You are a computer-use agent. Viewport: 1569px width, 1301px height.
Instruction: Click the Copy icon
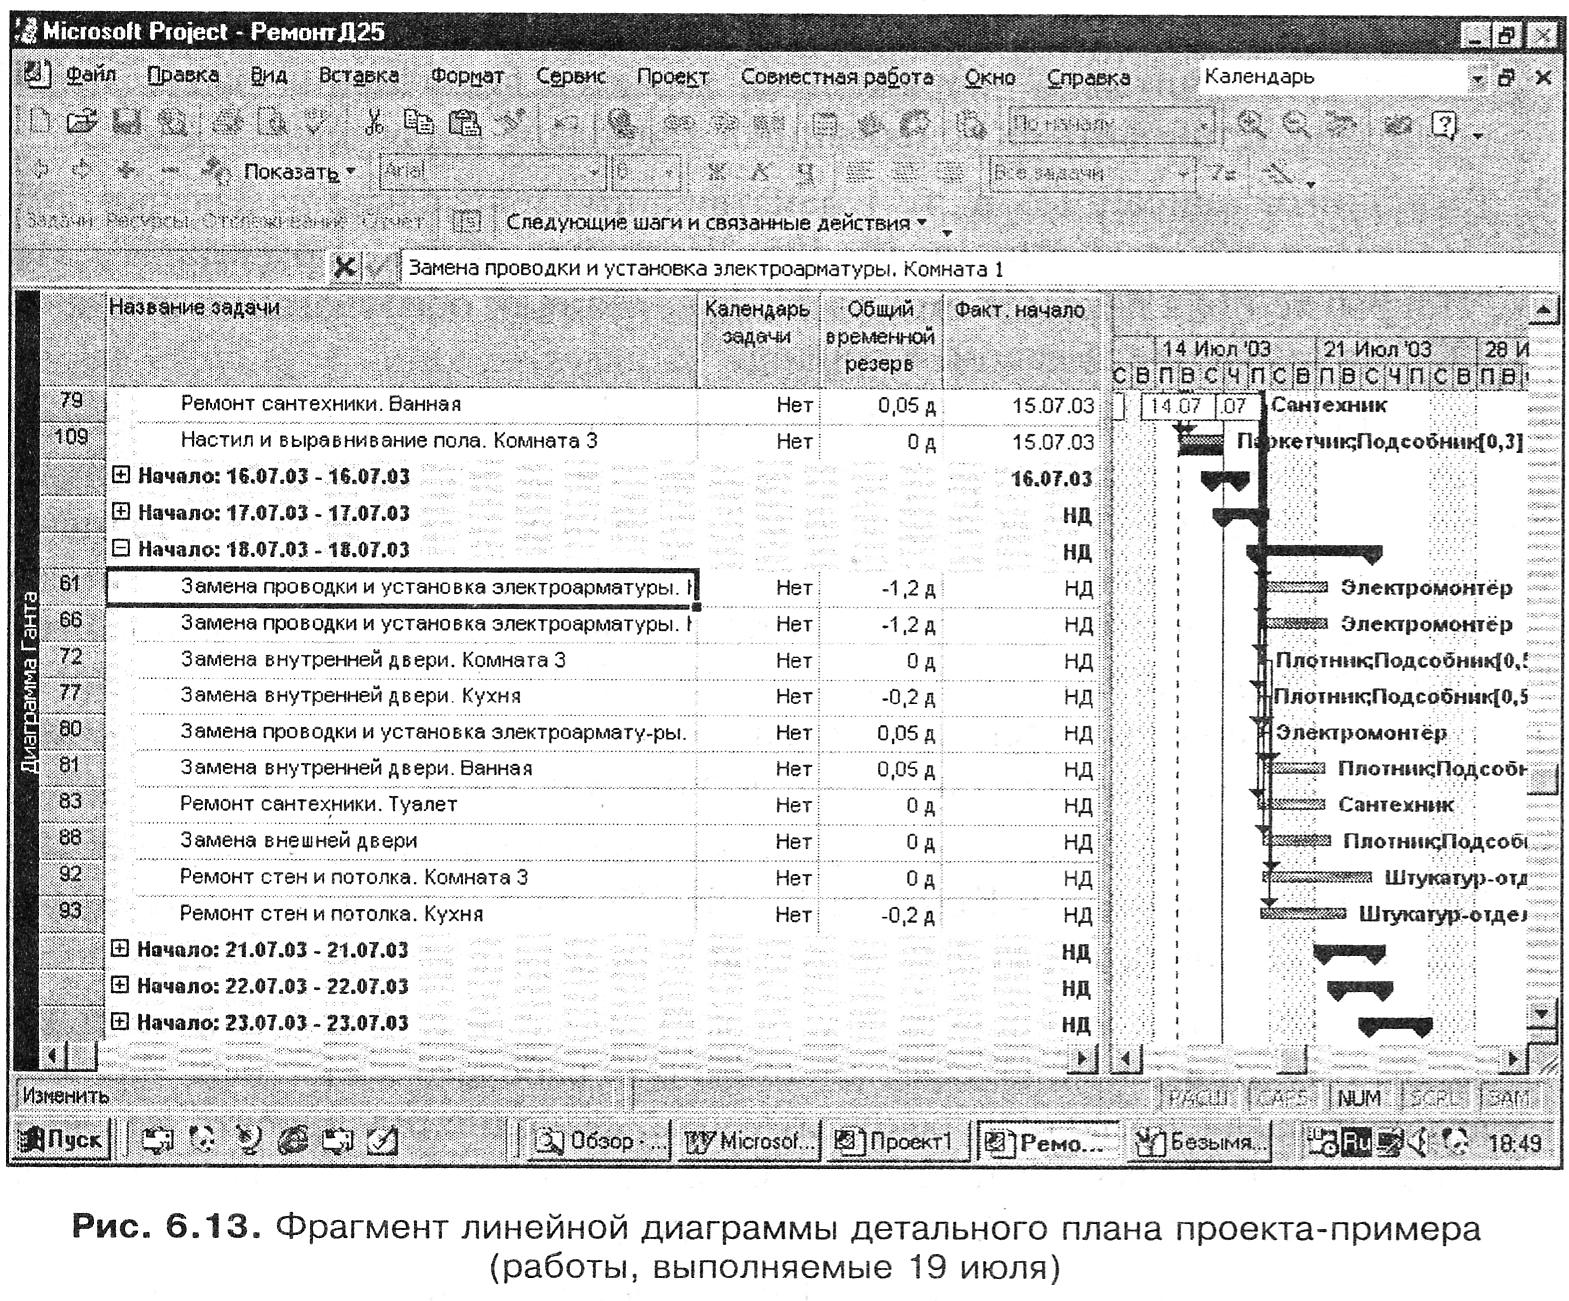[418, 123]
